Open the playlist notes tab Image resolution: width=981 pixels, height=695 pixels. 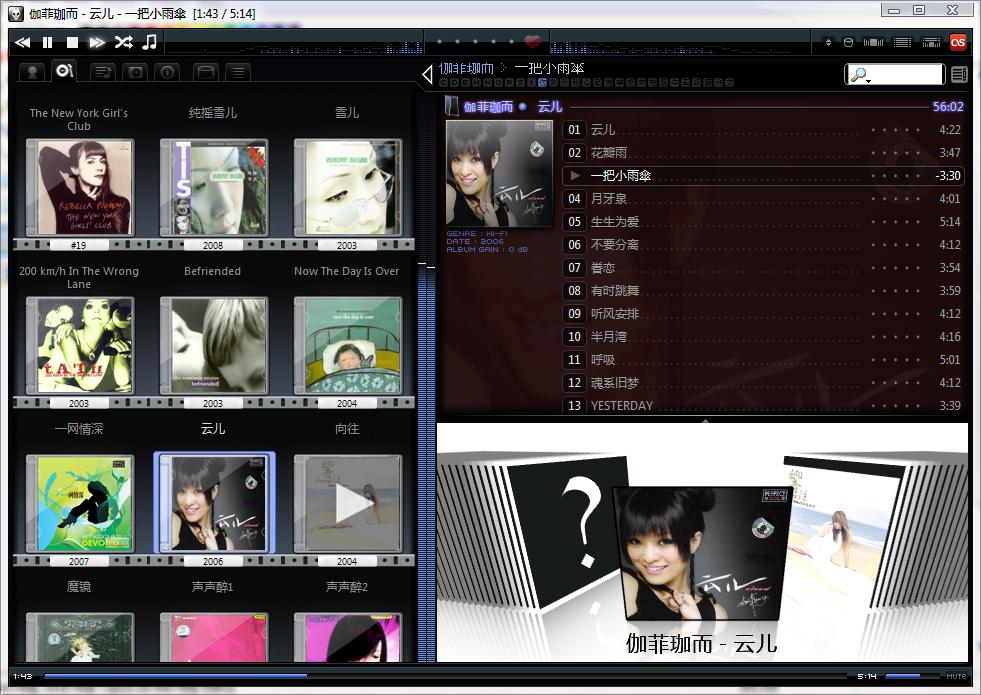(103, 73)
